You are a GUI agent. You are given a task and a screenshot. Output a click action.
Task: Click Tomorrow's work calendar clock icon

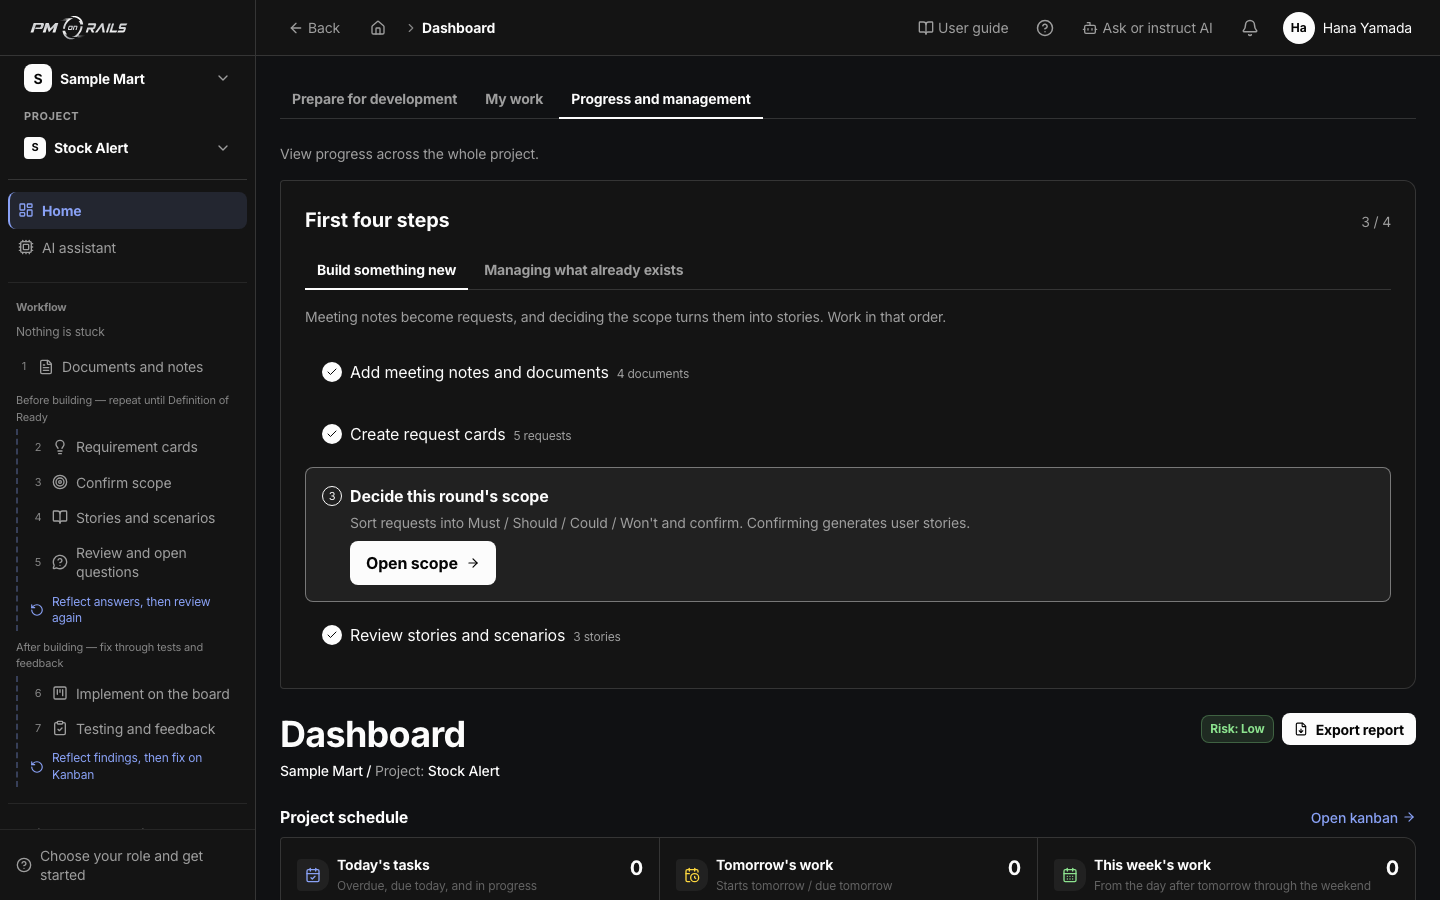click(692, 875)
